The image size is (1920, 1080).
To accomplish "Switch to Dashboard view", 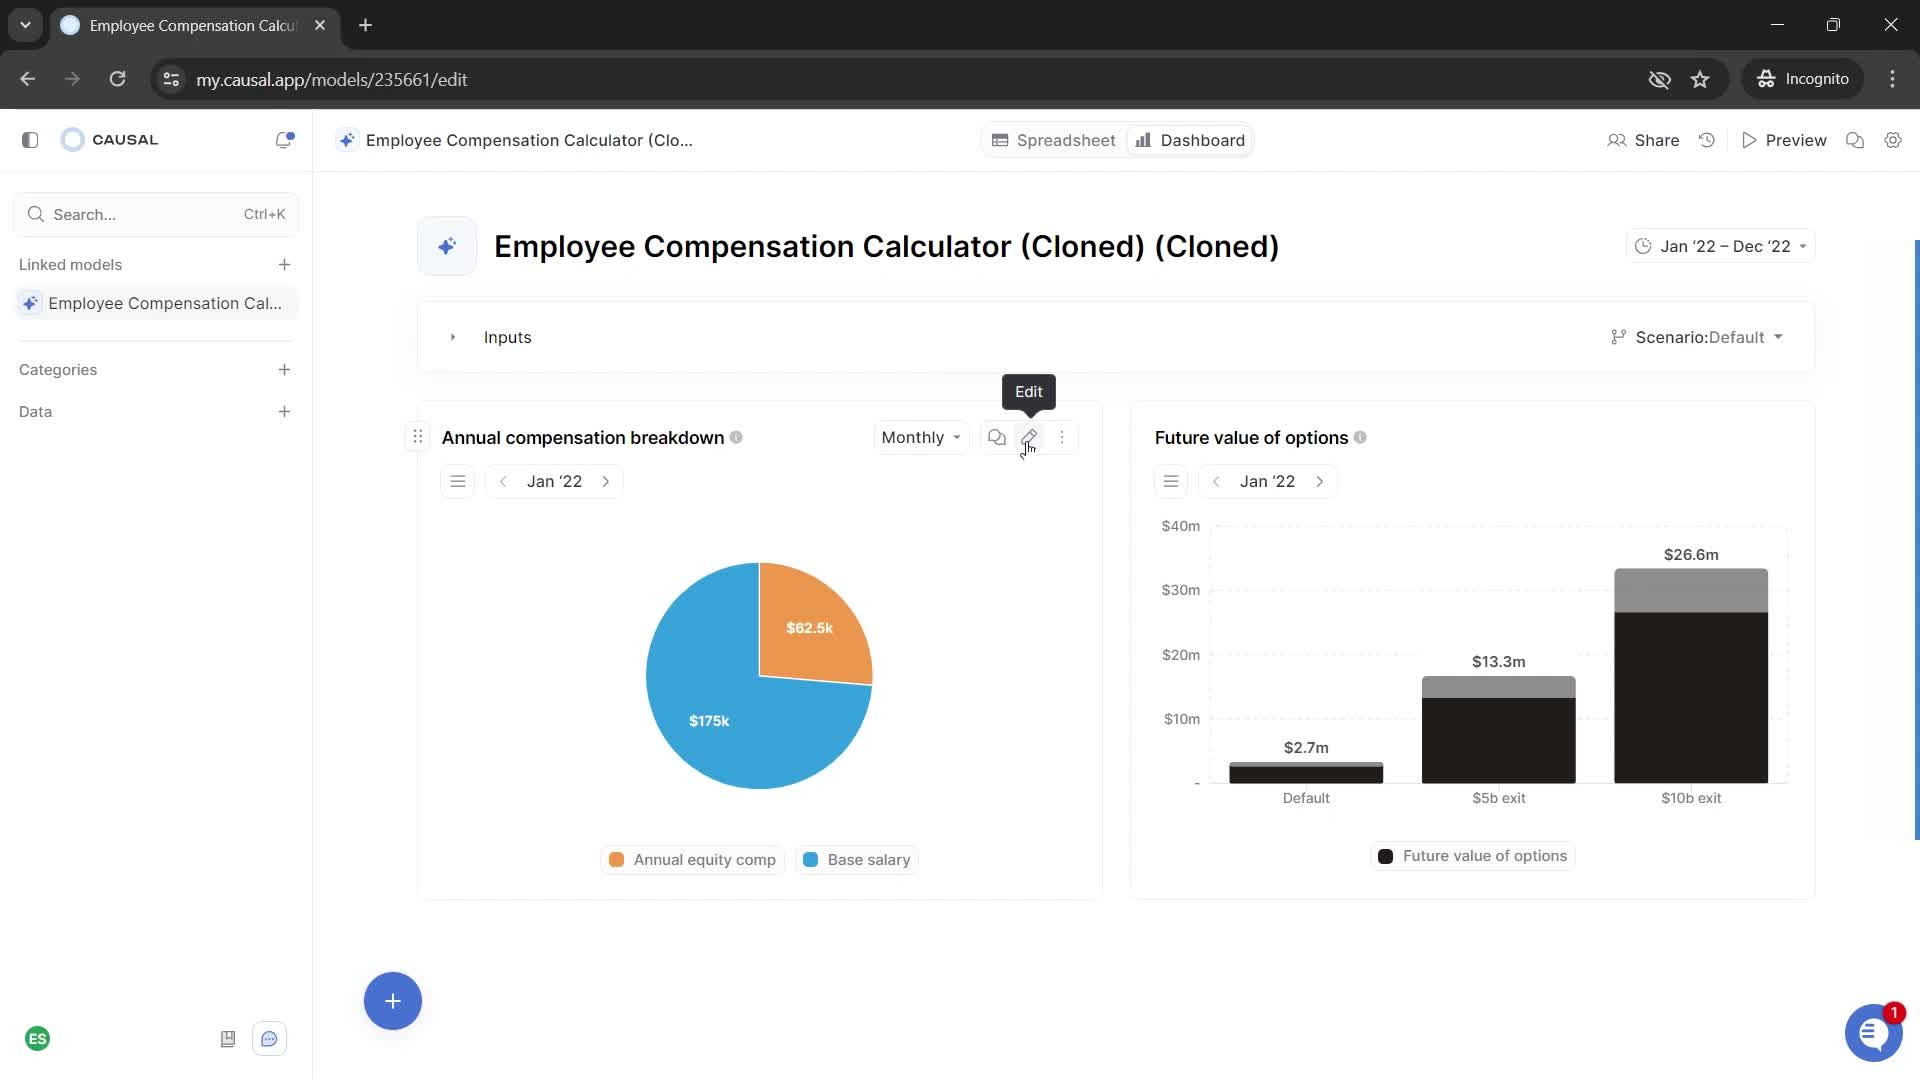I will coord(1190,140).
